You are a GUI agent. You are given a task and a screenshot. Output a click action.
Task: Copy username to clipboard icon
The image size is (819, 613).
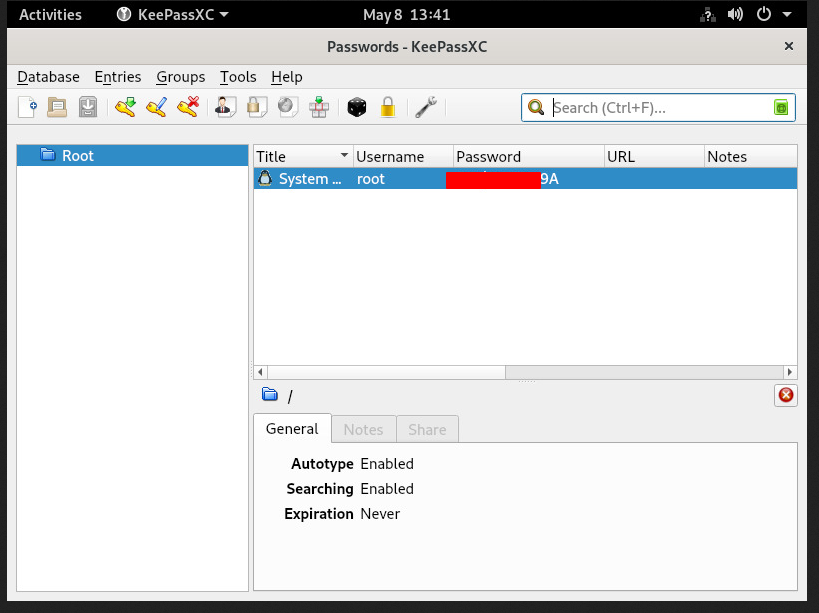[226, 108]
